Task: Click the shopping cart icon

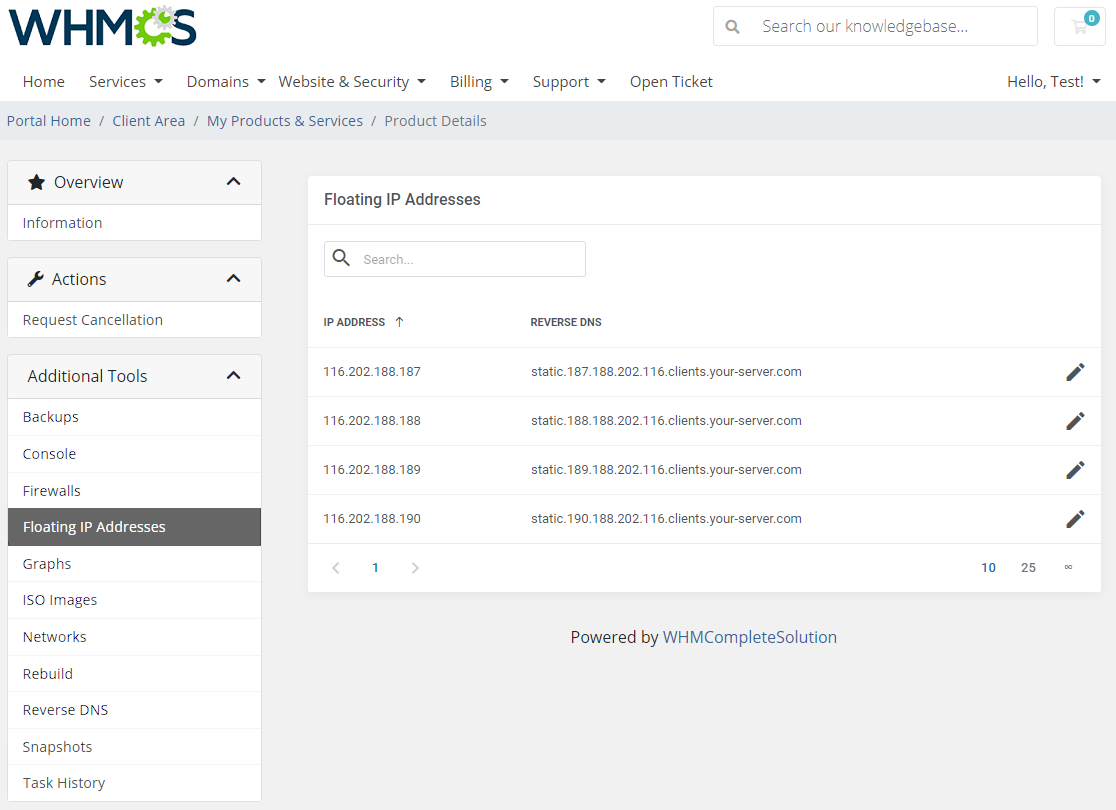Action: (x=1079, y=26)
